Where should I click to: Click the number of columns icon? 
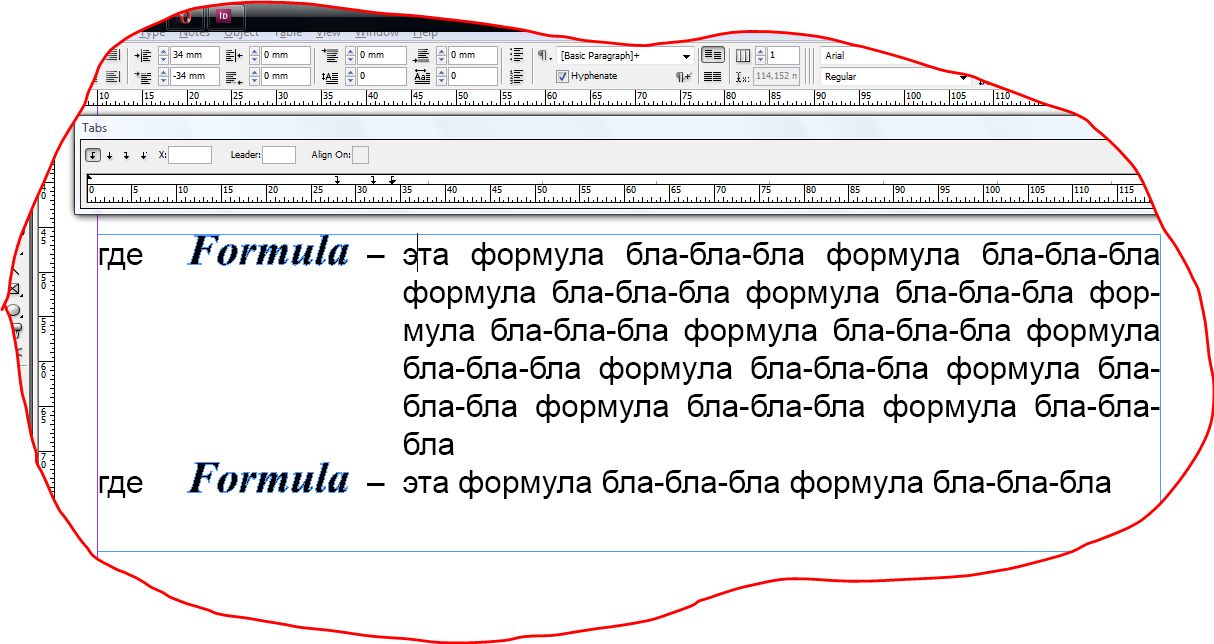pyautogui.click(x=743, y=56)
